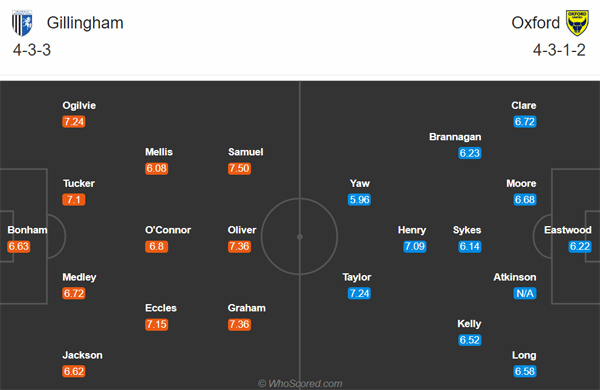Open the Oxford team name link
Viewport: 600px width, 390px height.
(535, 23)
